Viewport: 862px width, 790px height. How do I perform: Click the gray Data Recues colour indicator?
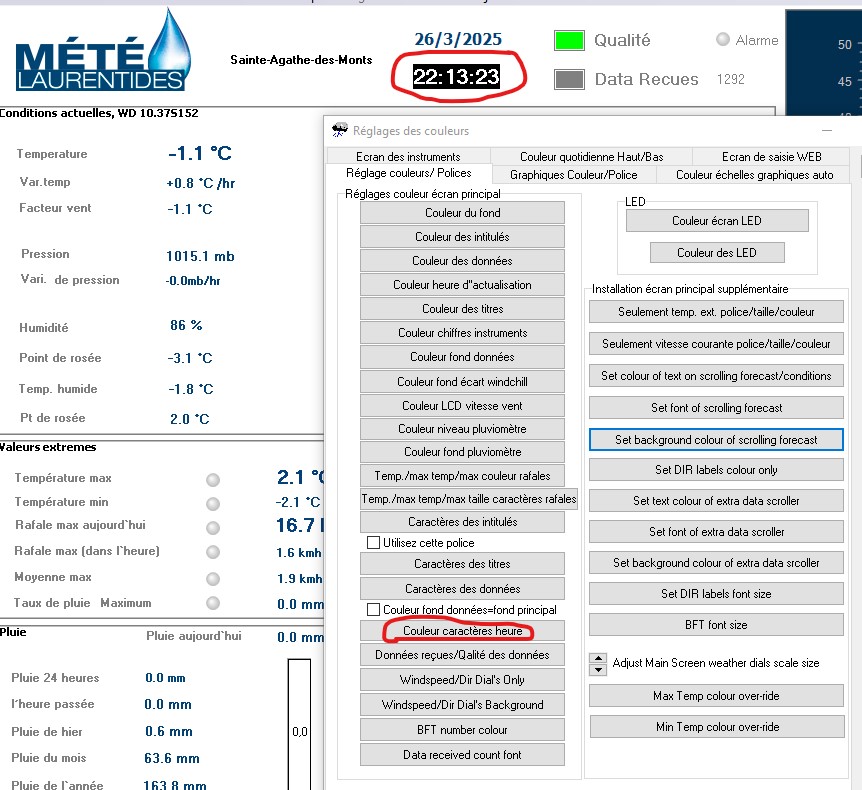pos(569,79)
